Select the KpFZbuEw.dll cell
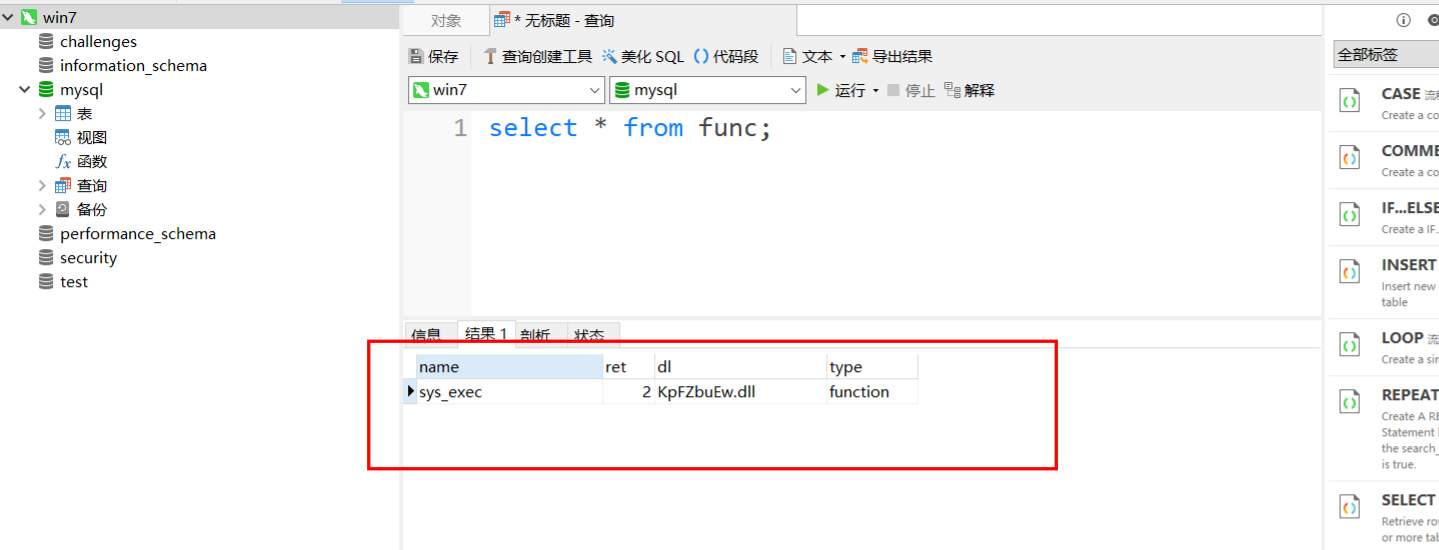 coord(740,392)
